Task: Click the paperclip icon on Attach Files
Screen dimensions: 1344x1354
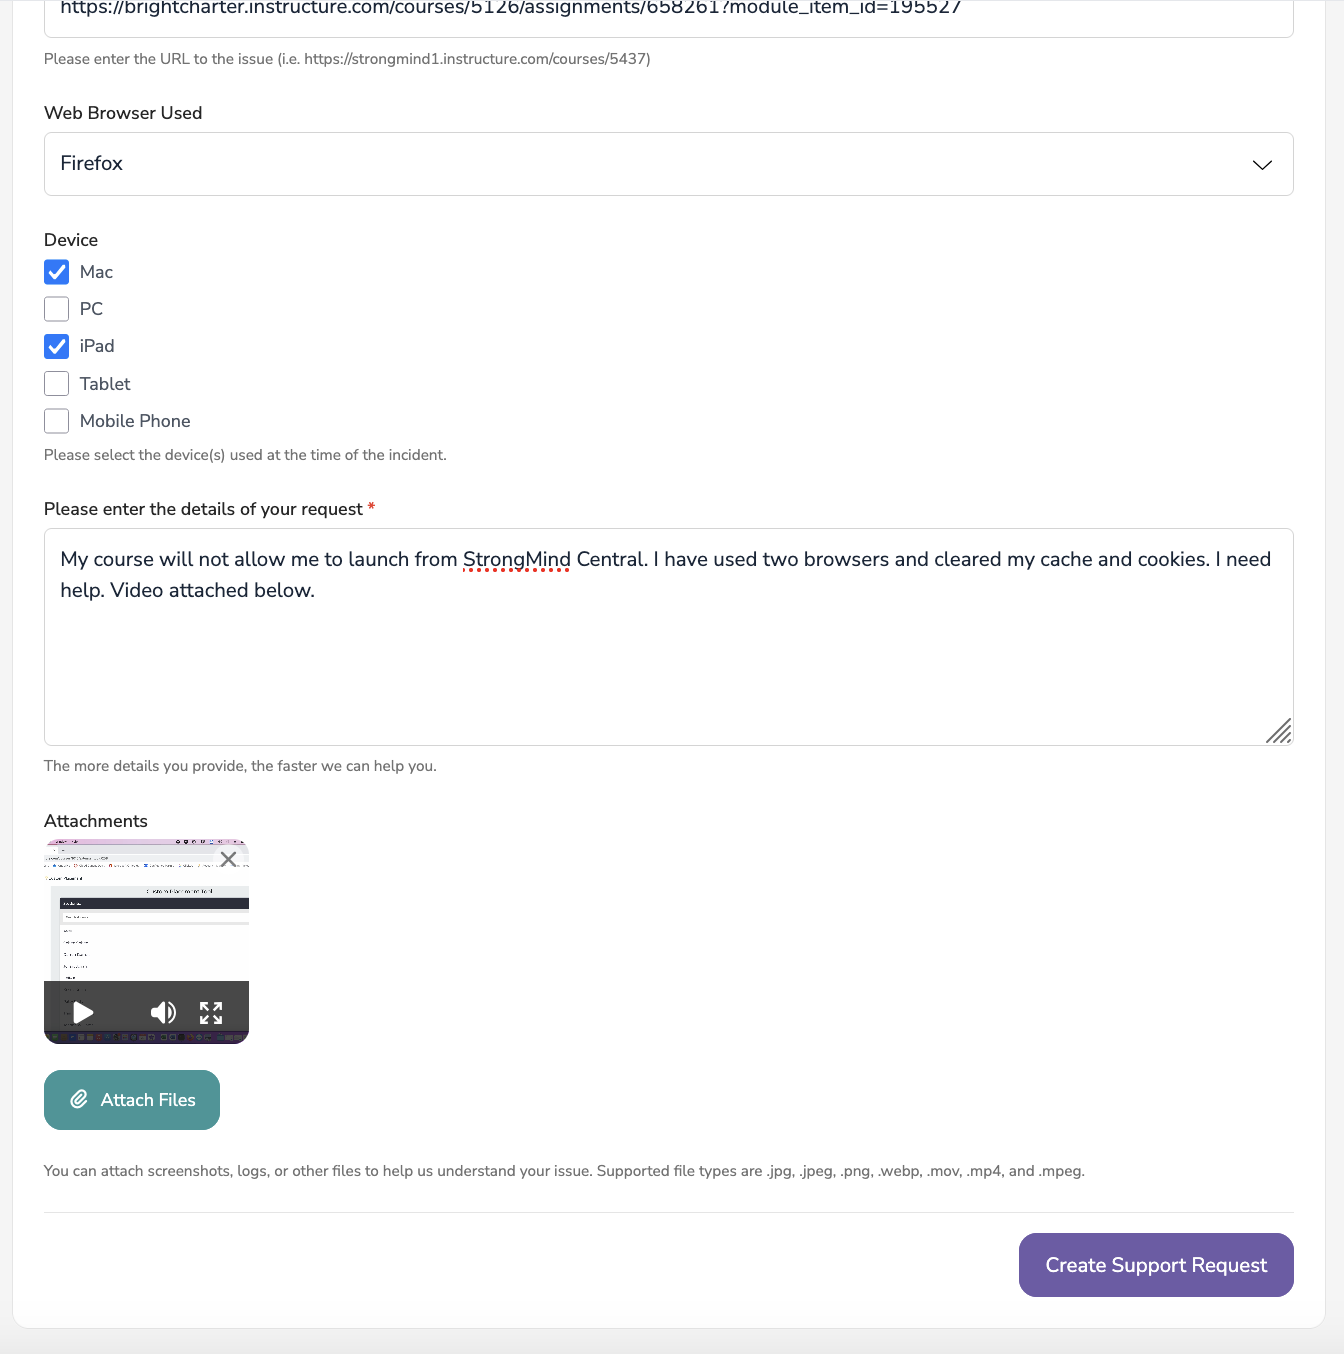Action: coord(79,1099)
